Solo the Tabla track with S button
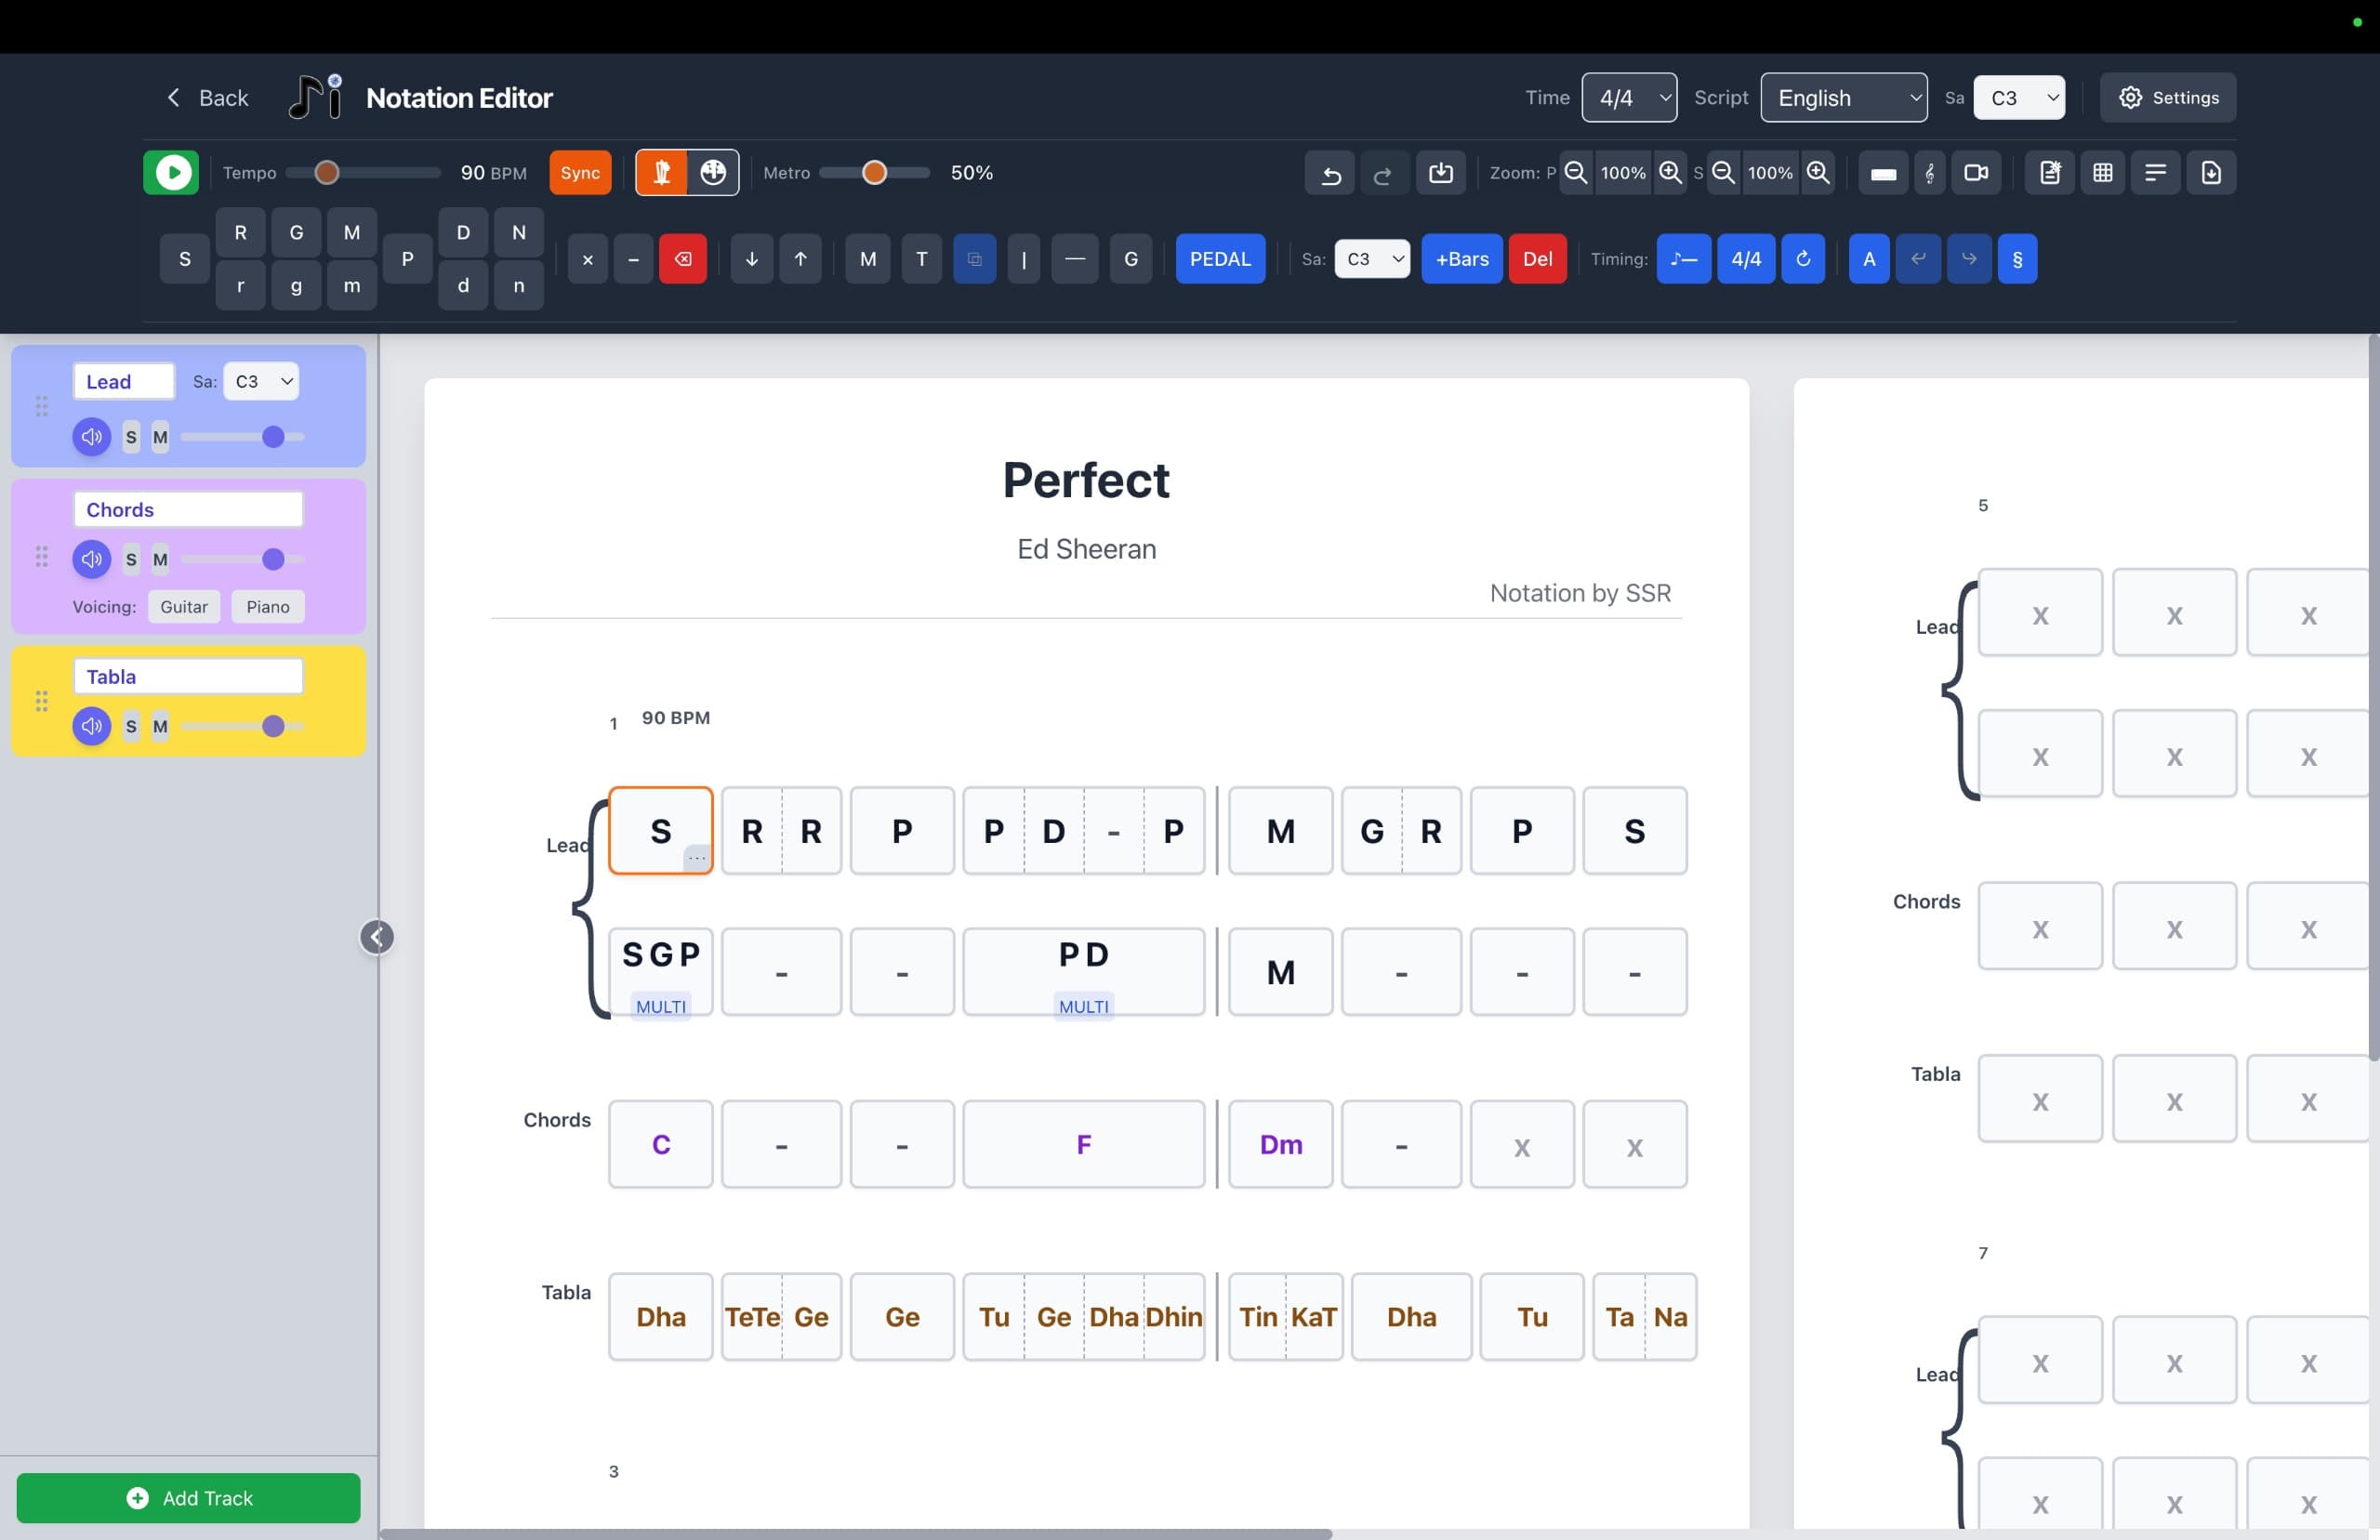Viewport: 2380px width, 1540px height. coord(131,727)
